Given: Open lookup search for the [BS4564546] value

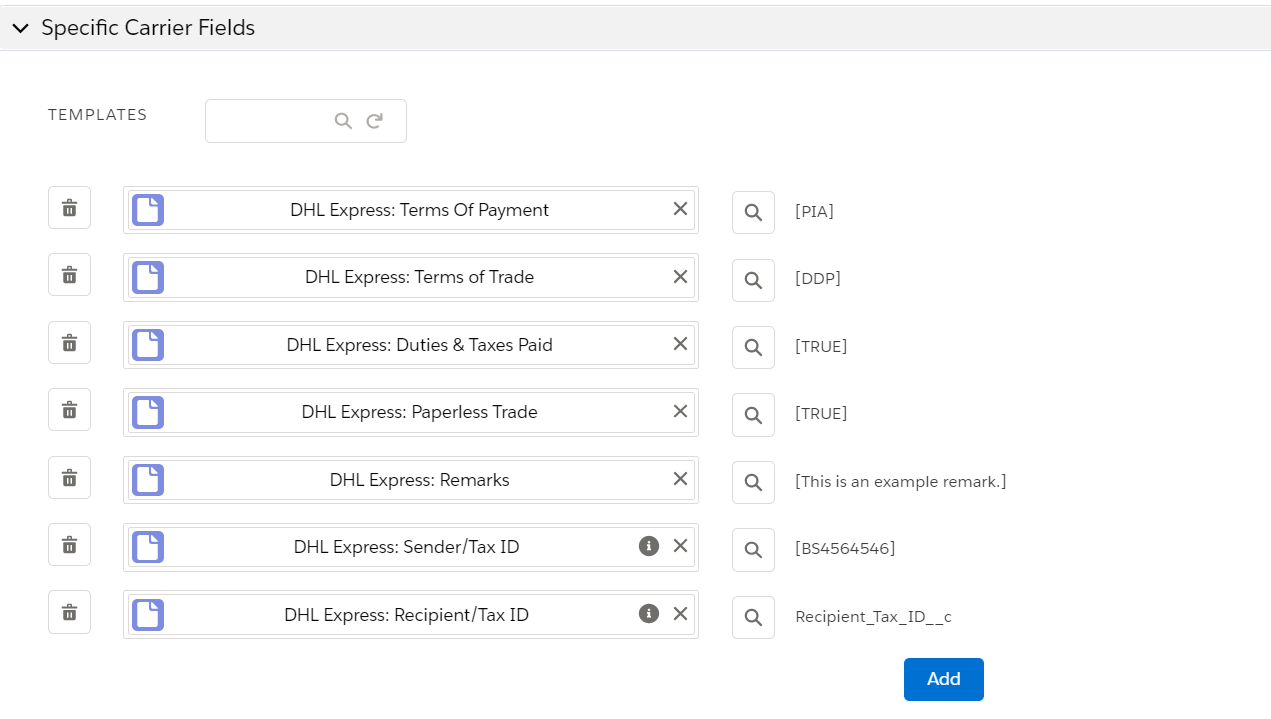Looking at the screenshot, I should coord(753,549).
